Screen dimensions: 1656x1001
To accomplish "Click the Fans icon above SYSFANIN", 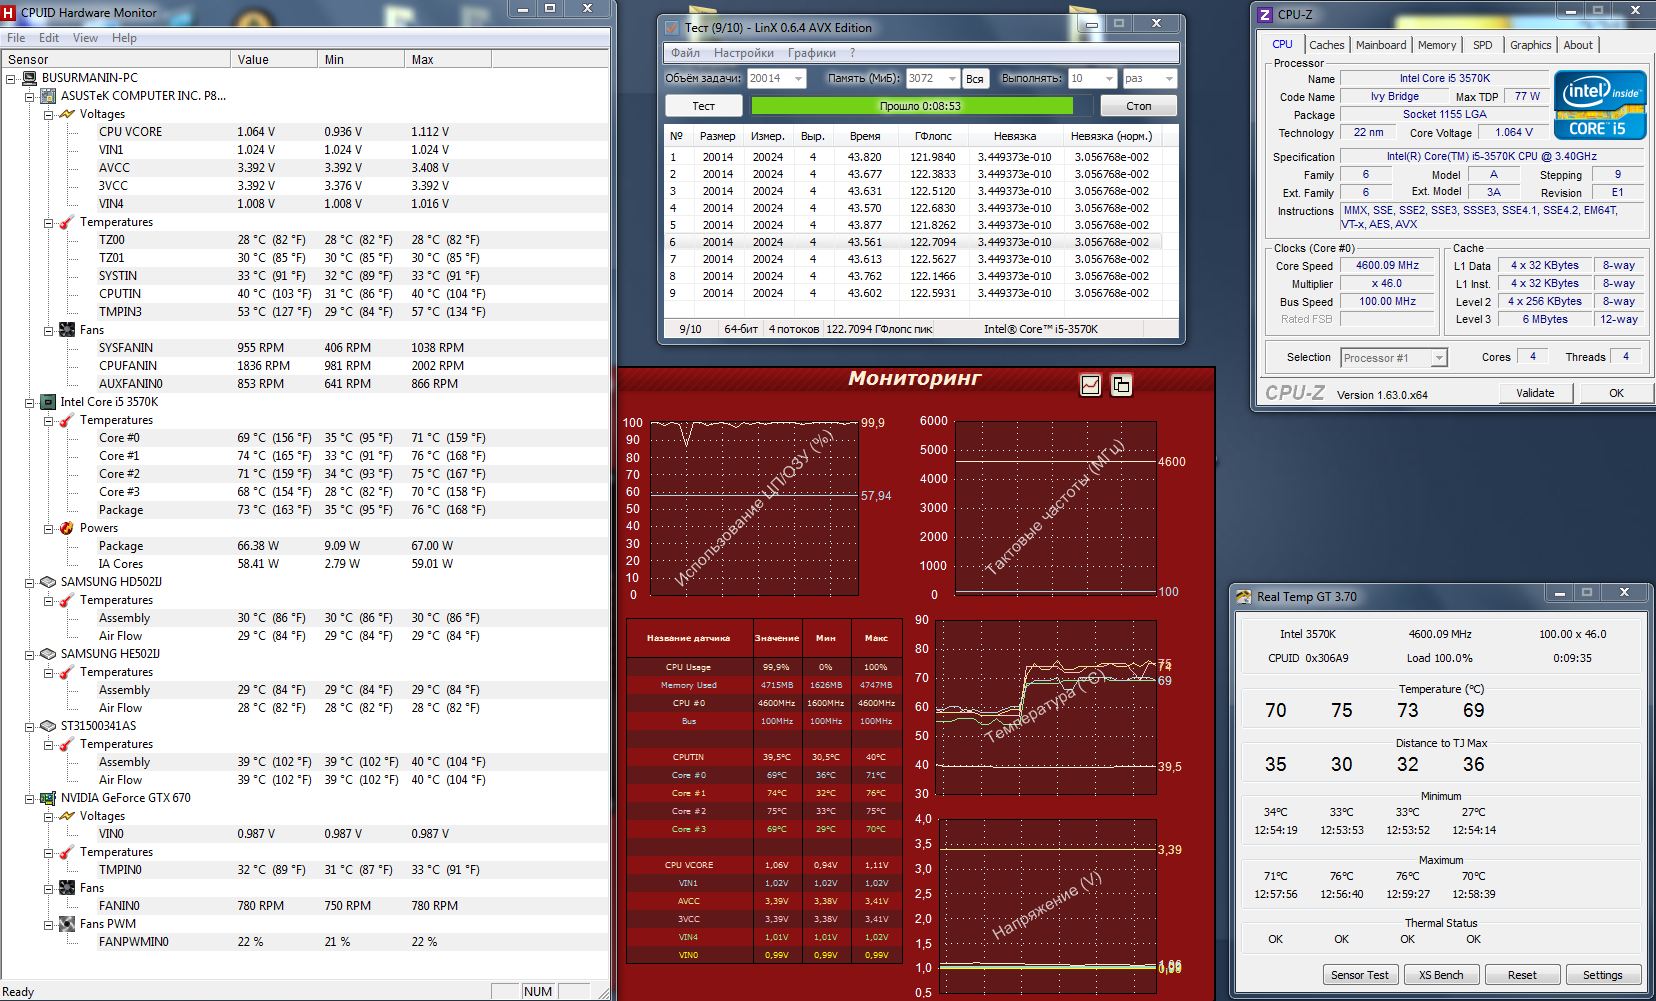I will 67,330.
